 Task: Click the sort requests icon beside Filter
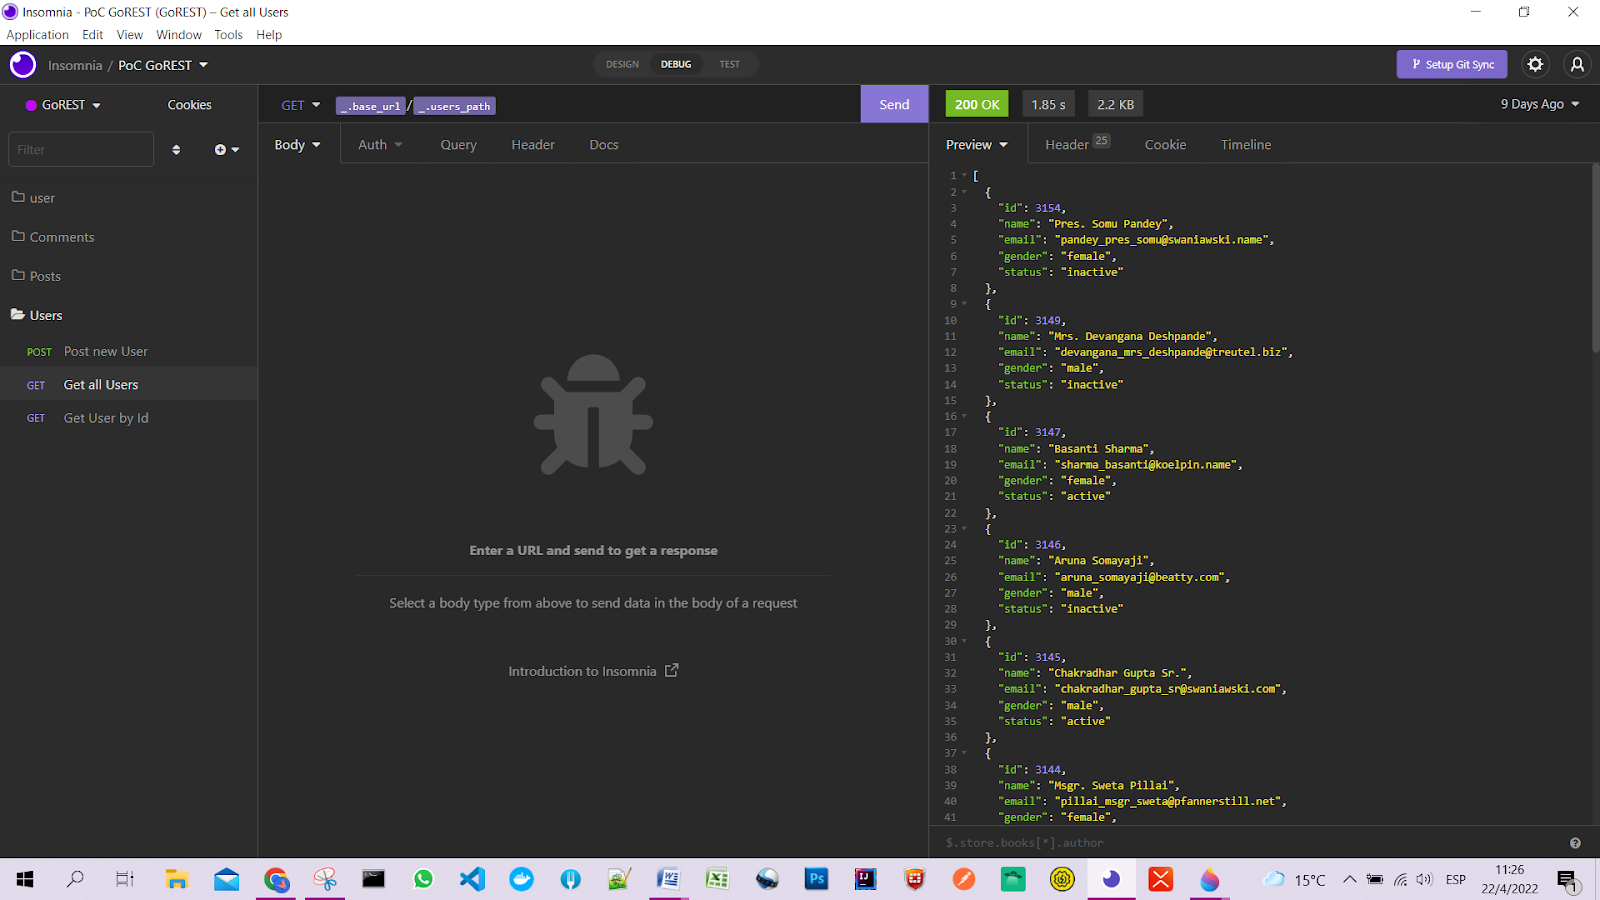coord(176,149)
